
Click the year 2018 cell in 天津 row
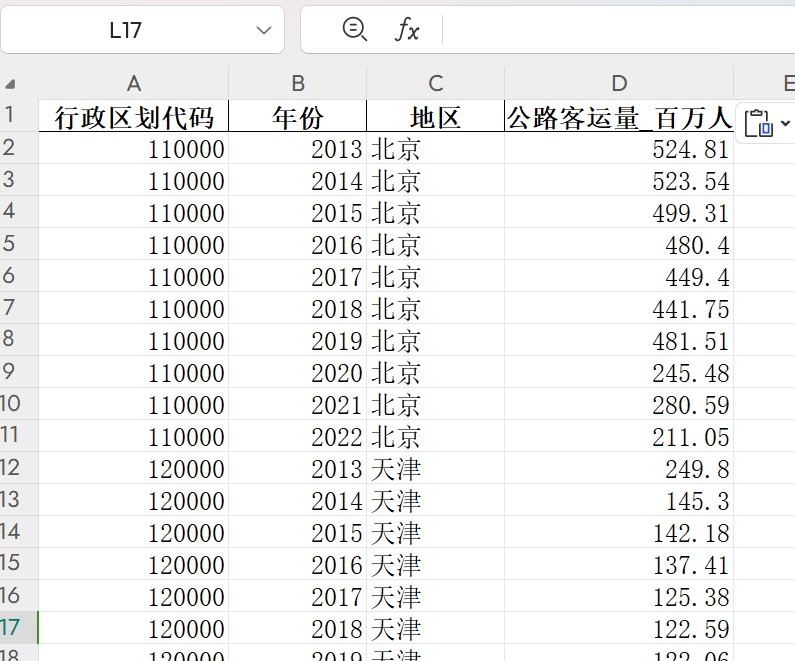tap(298, 628)
